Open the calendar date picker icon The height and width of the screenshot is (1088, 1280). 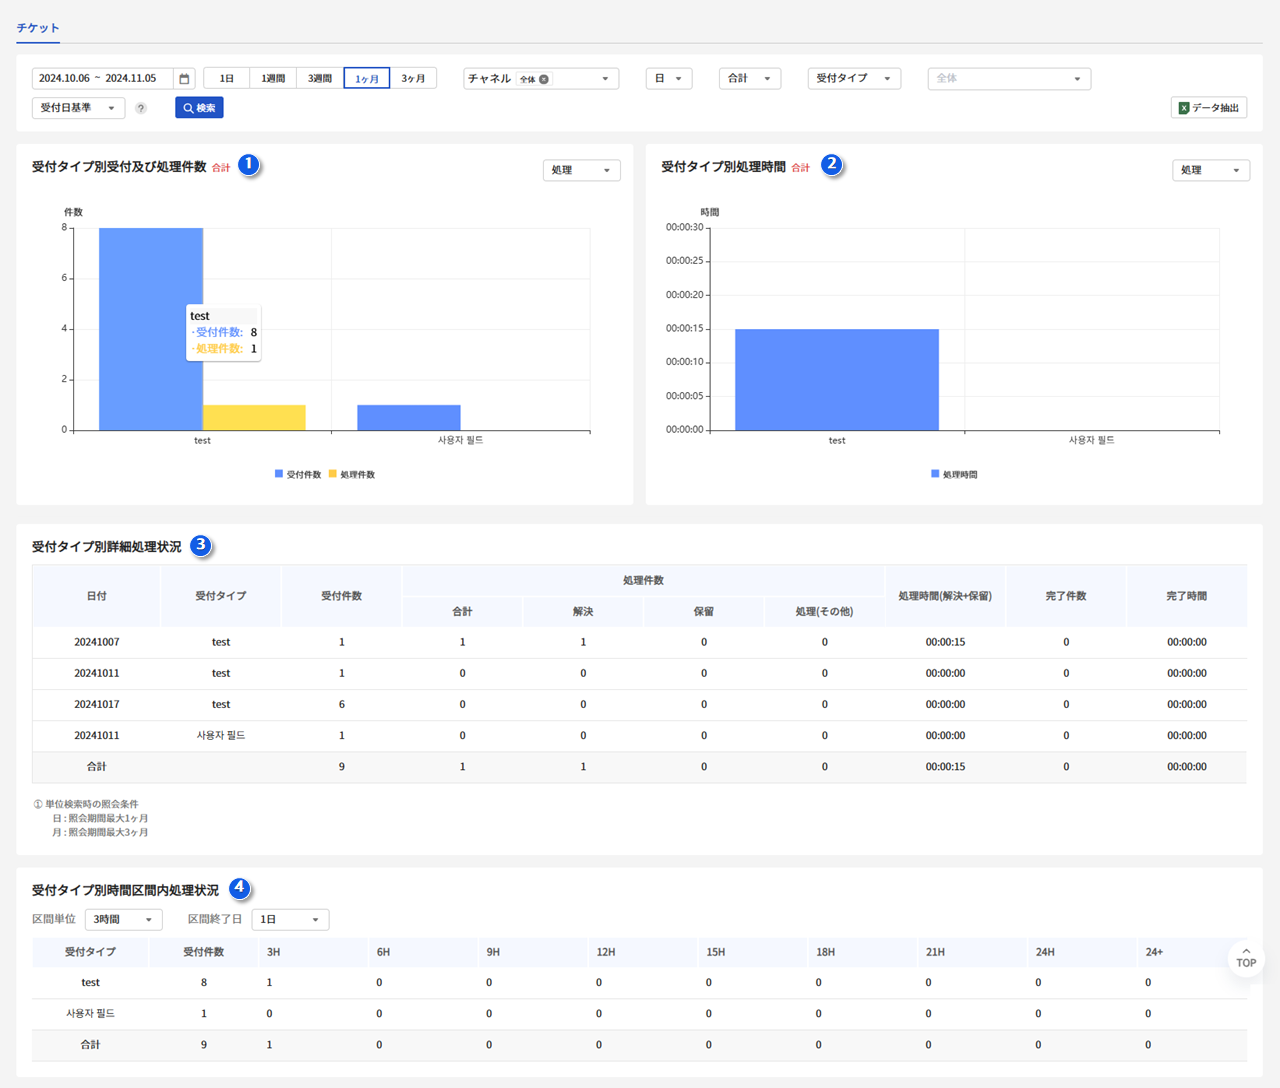(x=184, y=79)
